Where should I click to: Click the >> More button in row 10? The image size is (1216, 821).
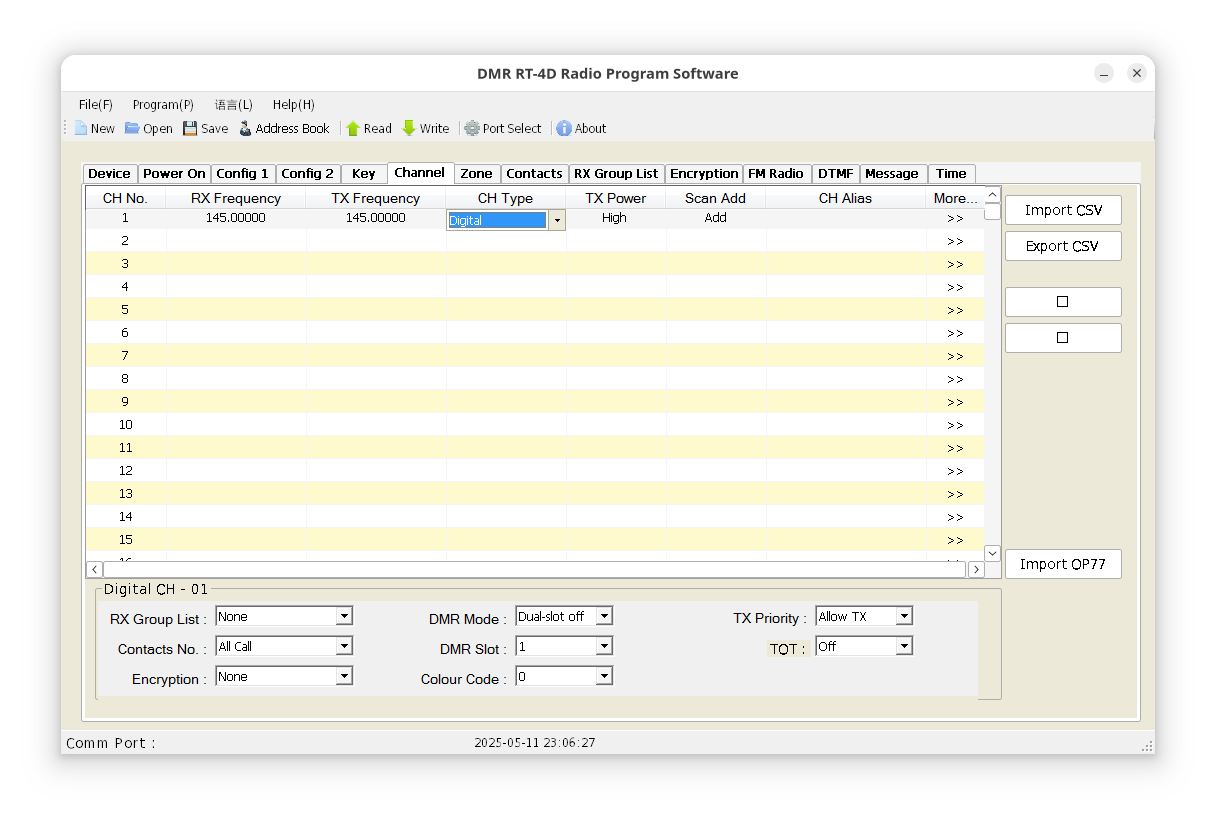click(955, 425)
